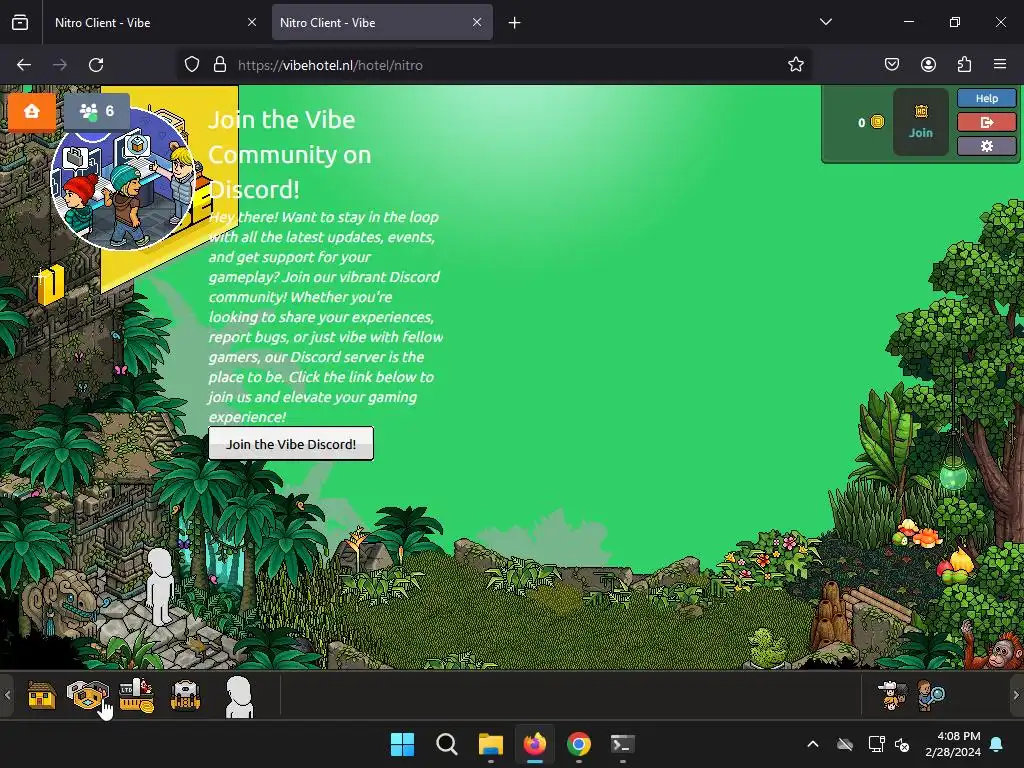Open the Windows Start menu
Image resolution: width=1024 pixels, height=768 pixels.
[402, 744]
